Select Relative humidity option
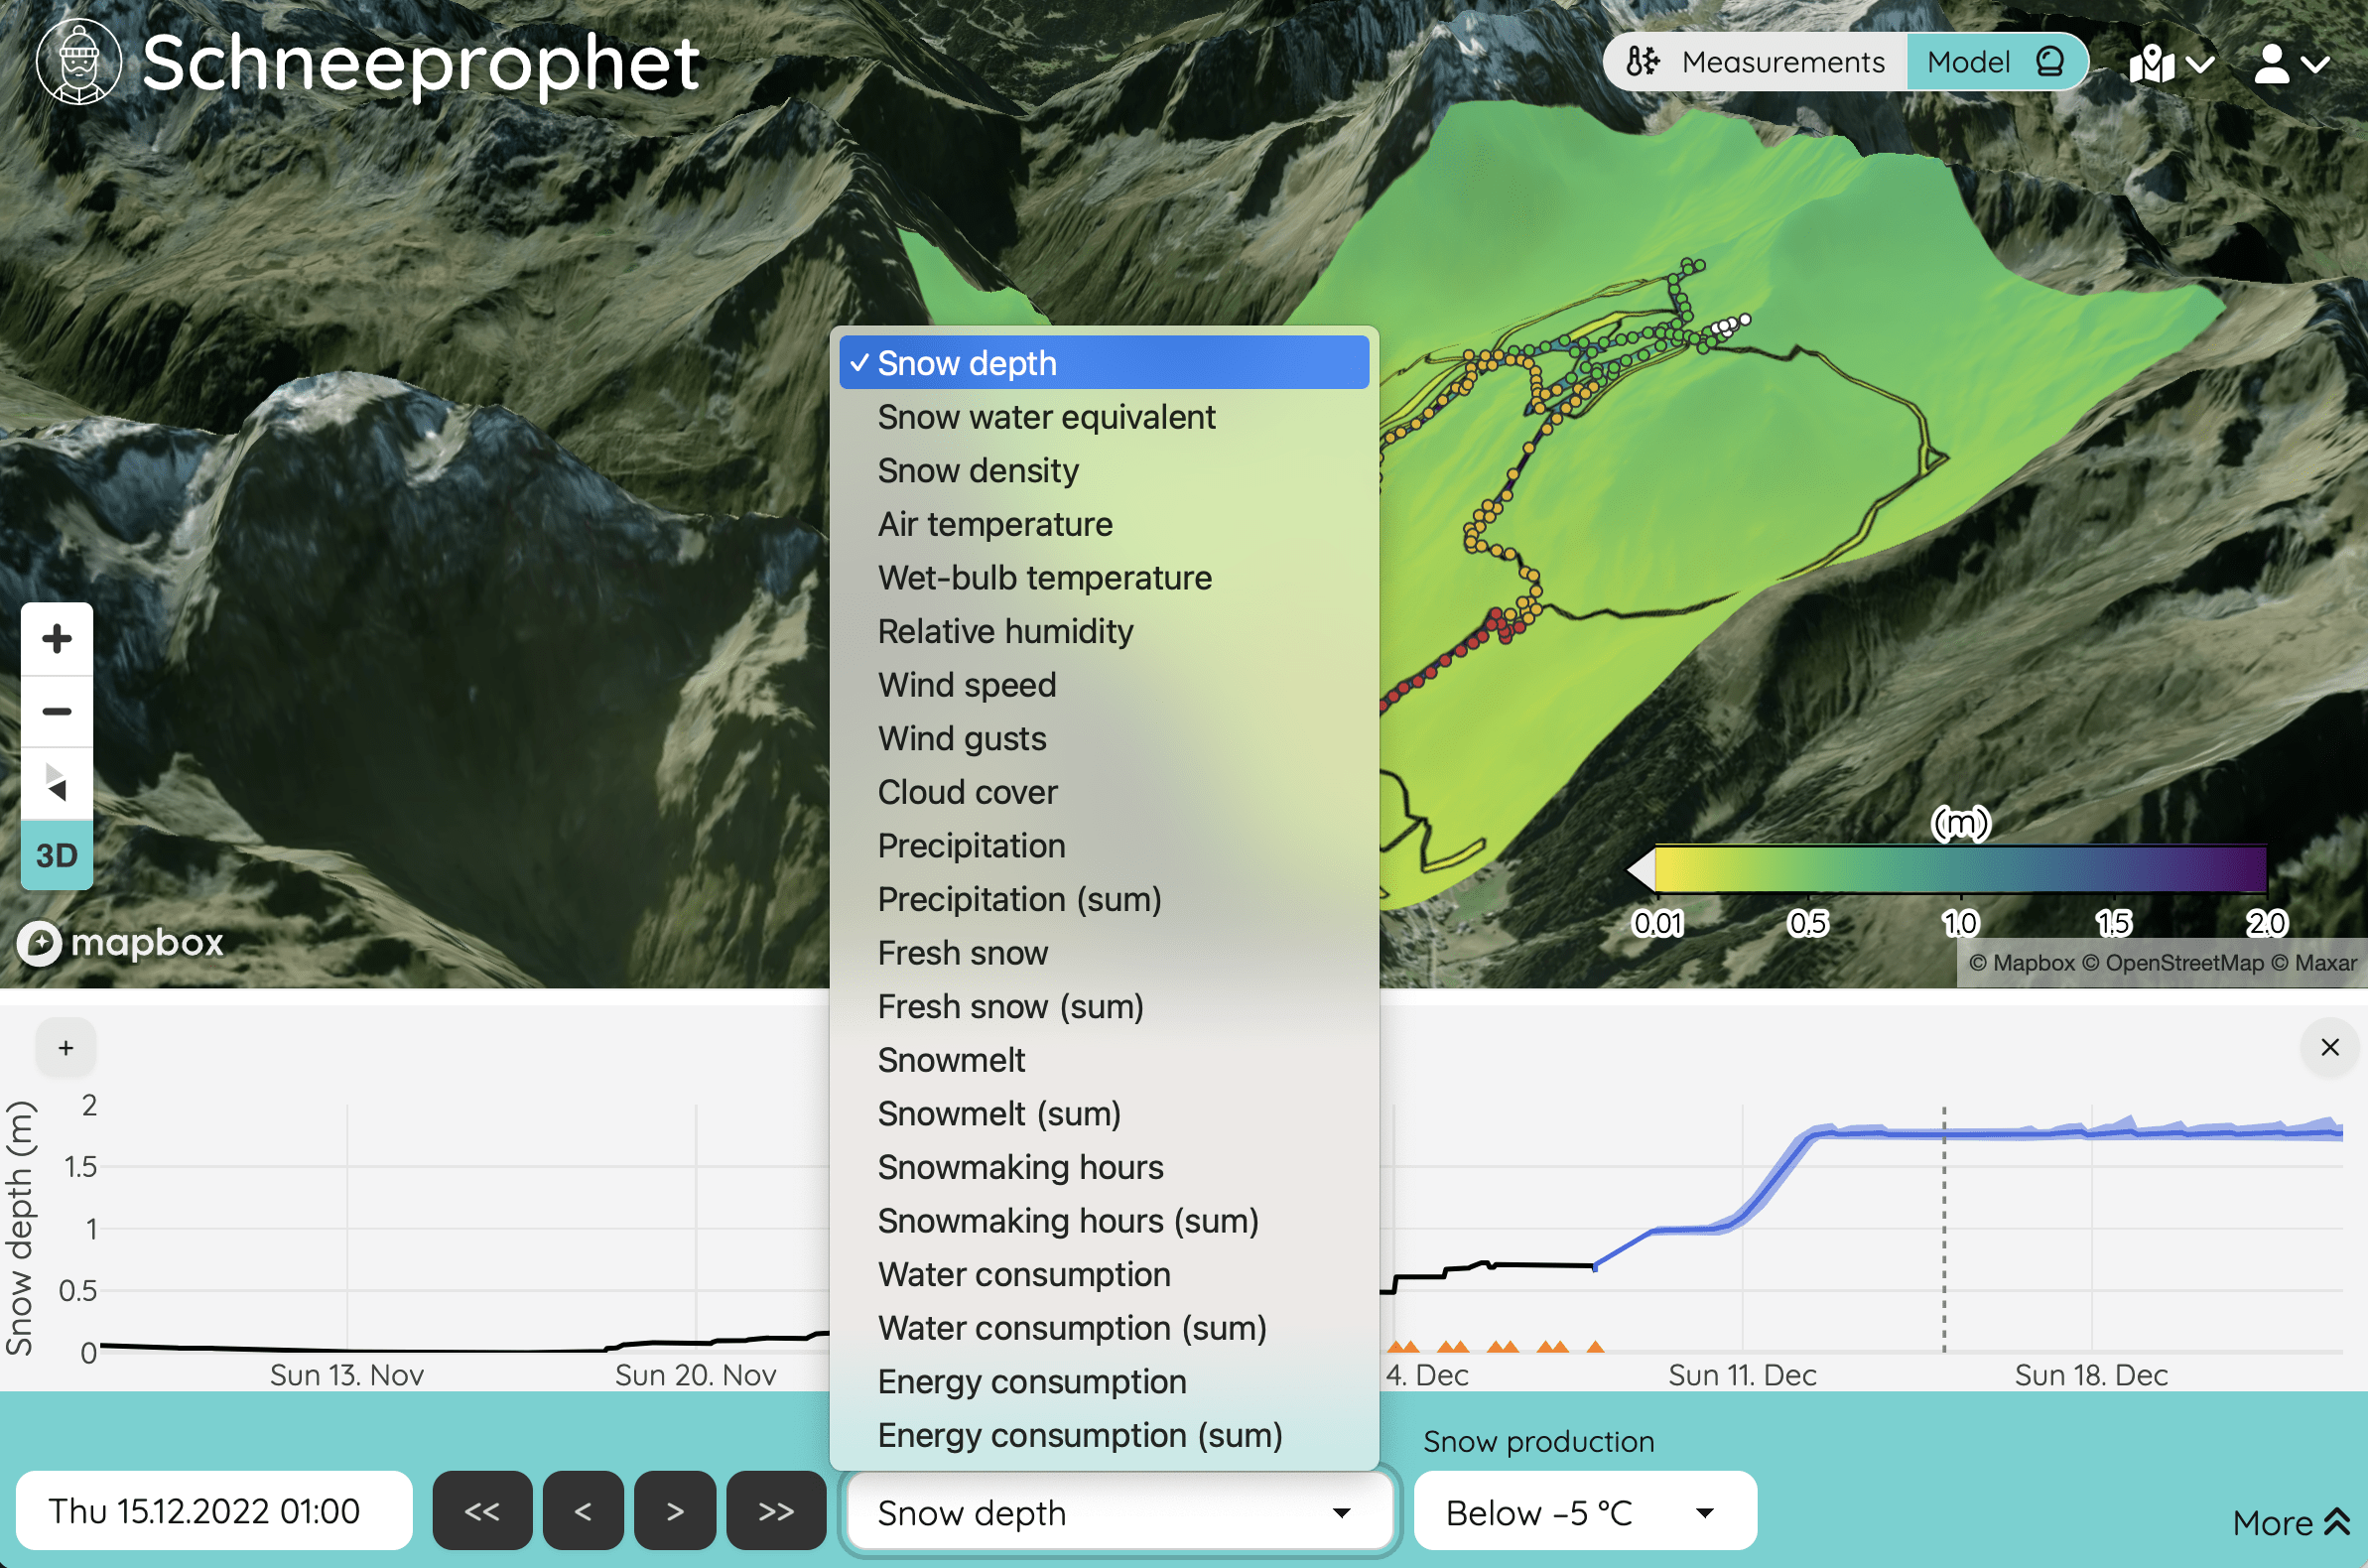Image resolution: width=2368 pixels, height=1568 pixels. (1104, 631)
